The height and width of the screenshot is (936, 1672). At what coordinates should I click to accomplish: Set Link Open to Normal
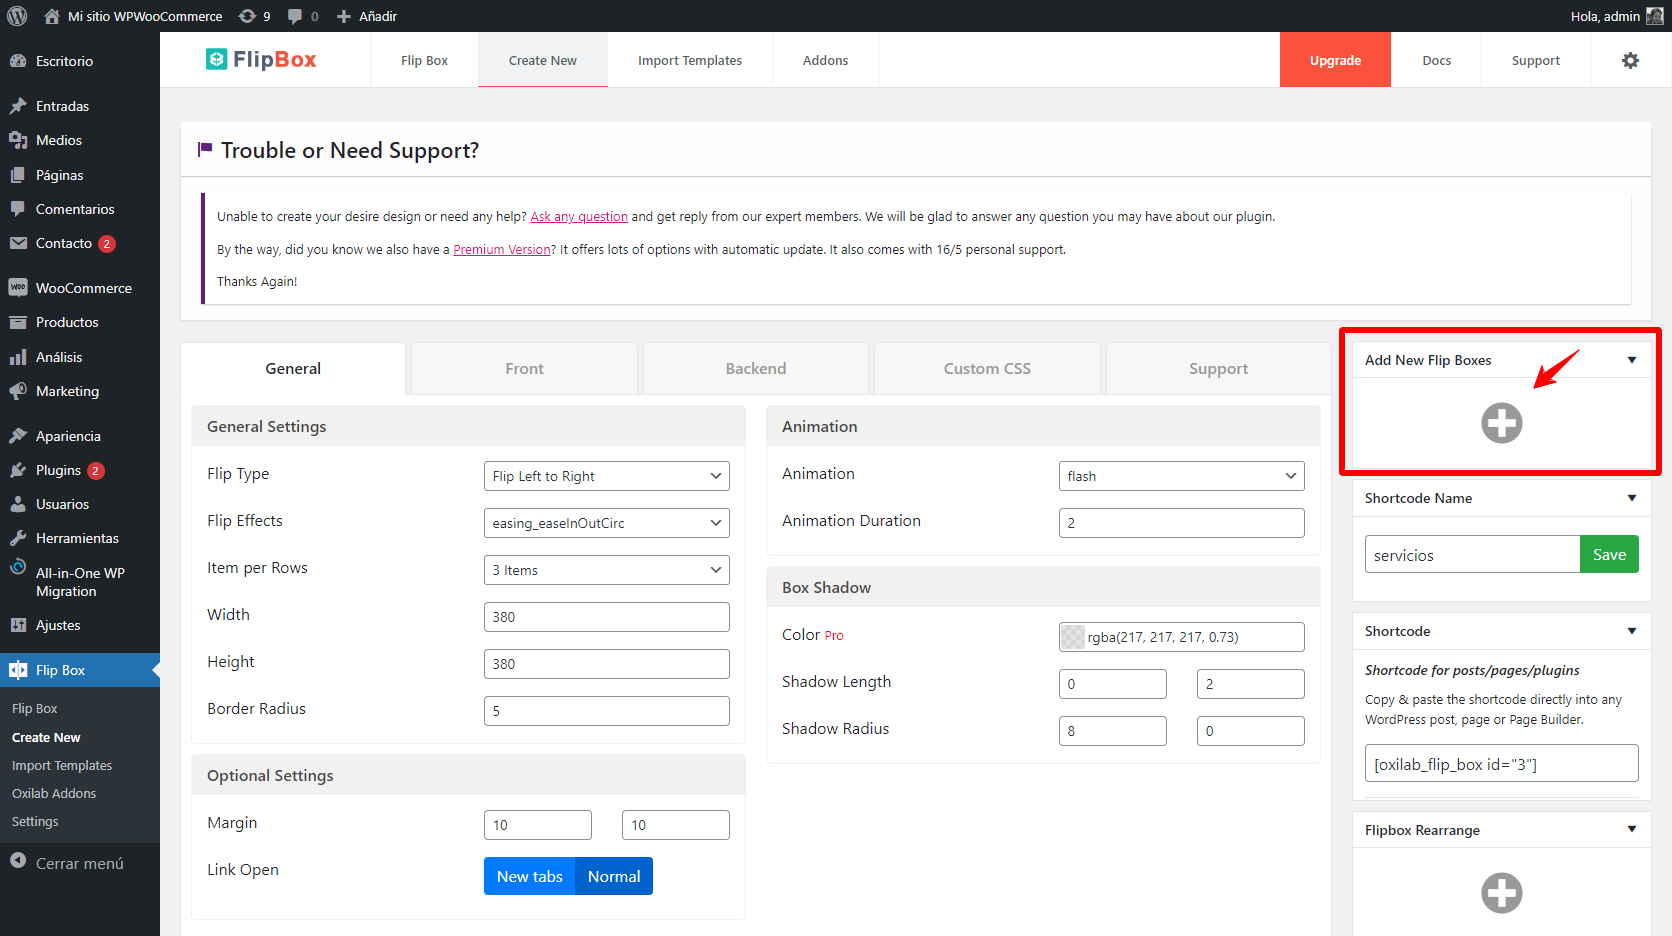614,876
